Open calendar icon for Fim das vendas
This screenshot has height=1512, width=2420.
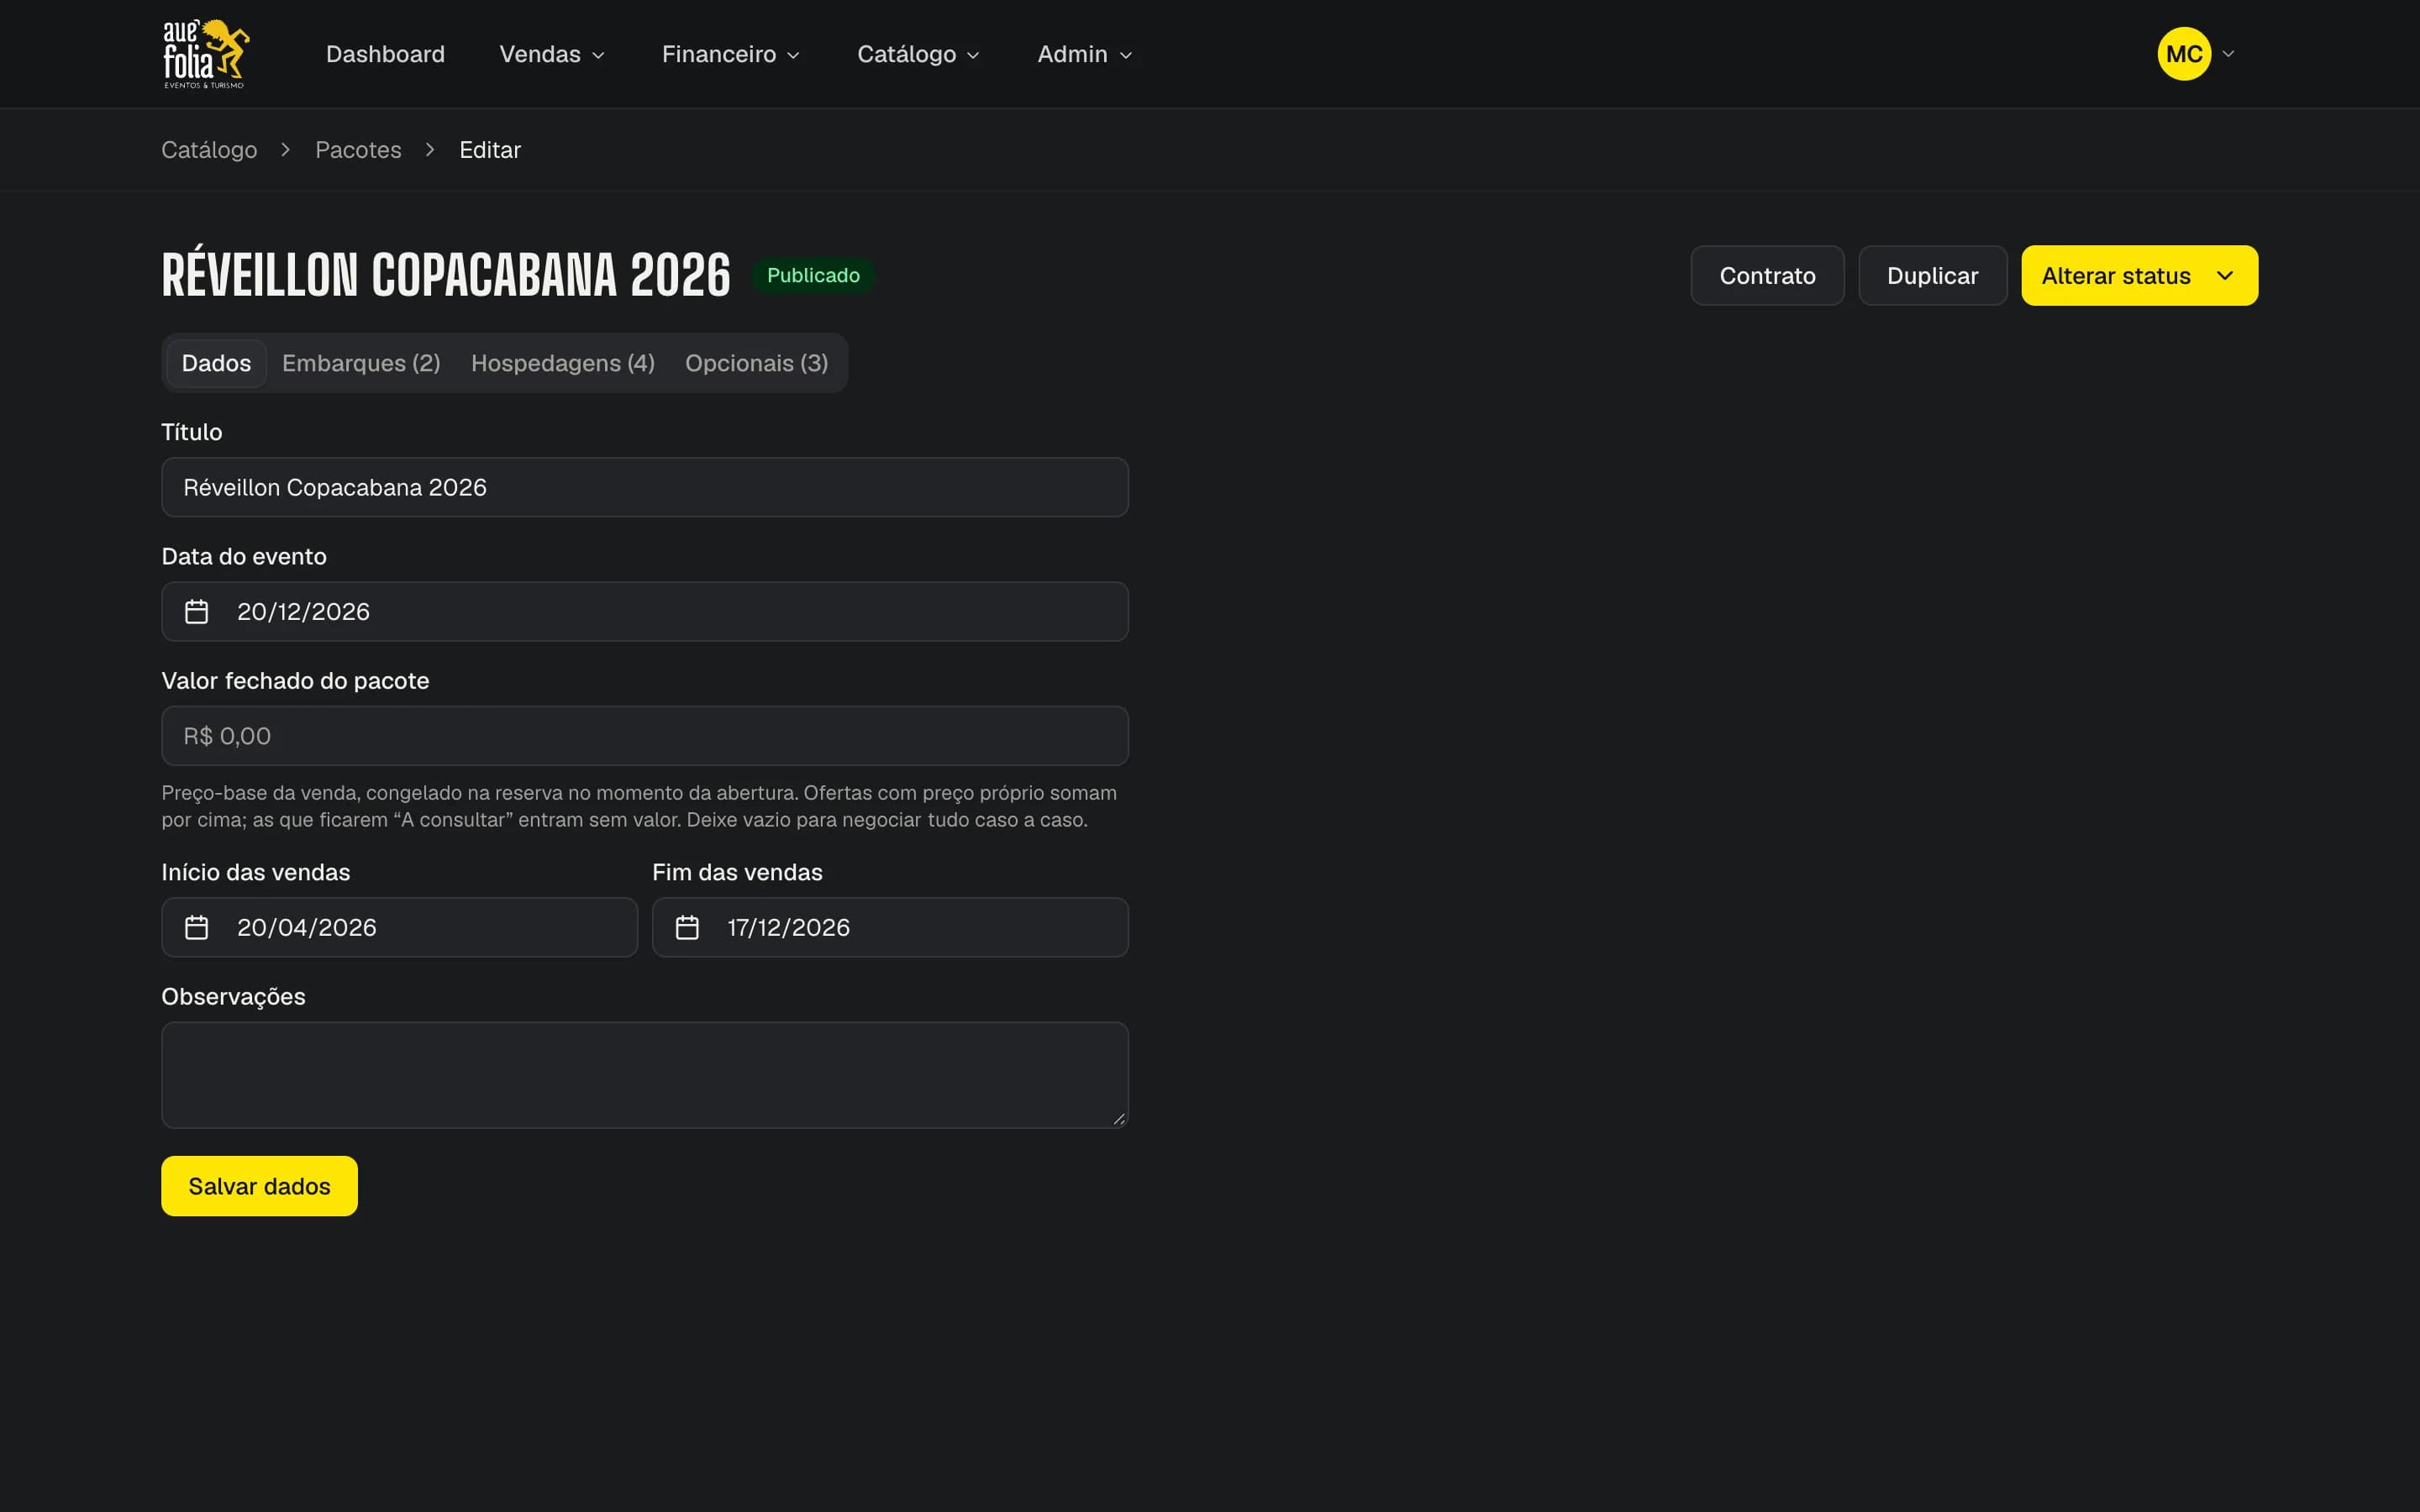pos(687,927)
